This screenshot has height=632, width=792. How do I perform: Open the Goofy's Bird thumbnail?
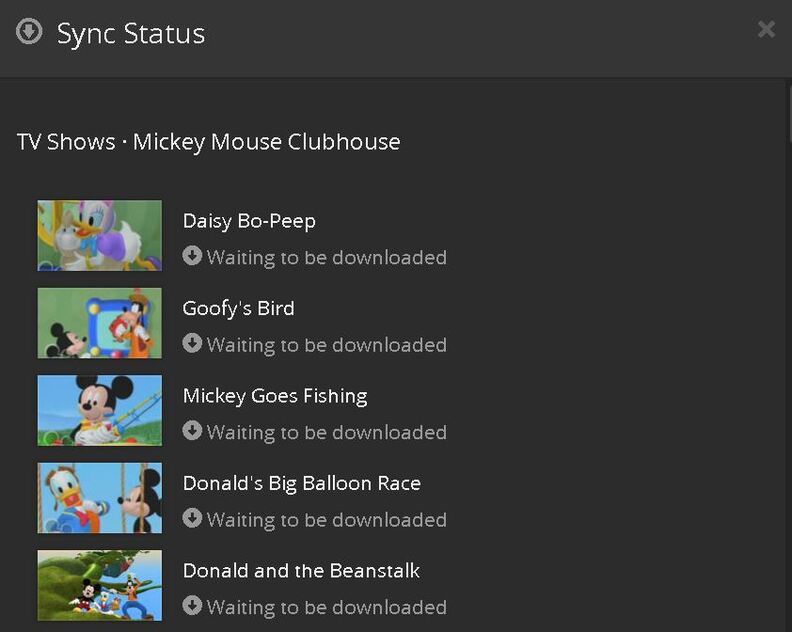[100, 323]
